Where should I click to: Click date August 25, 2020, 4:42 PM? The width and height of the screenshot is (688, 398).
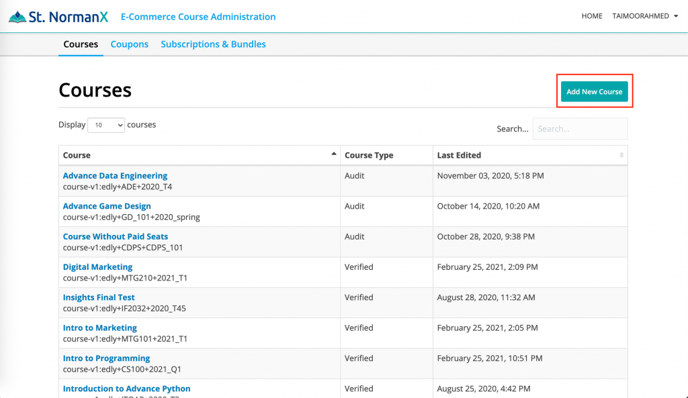(484, 388)
